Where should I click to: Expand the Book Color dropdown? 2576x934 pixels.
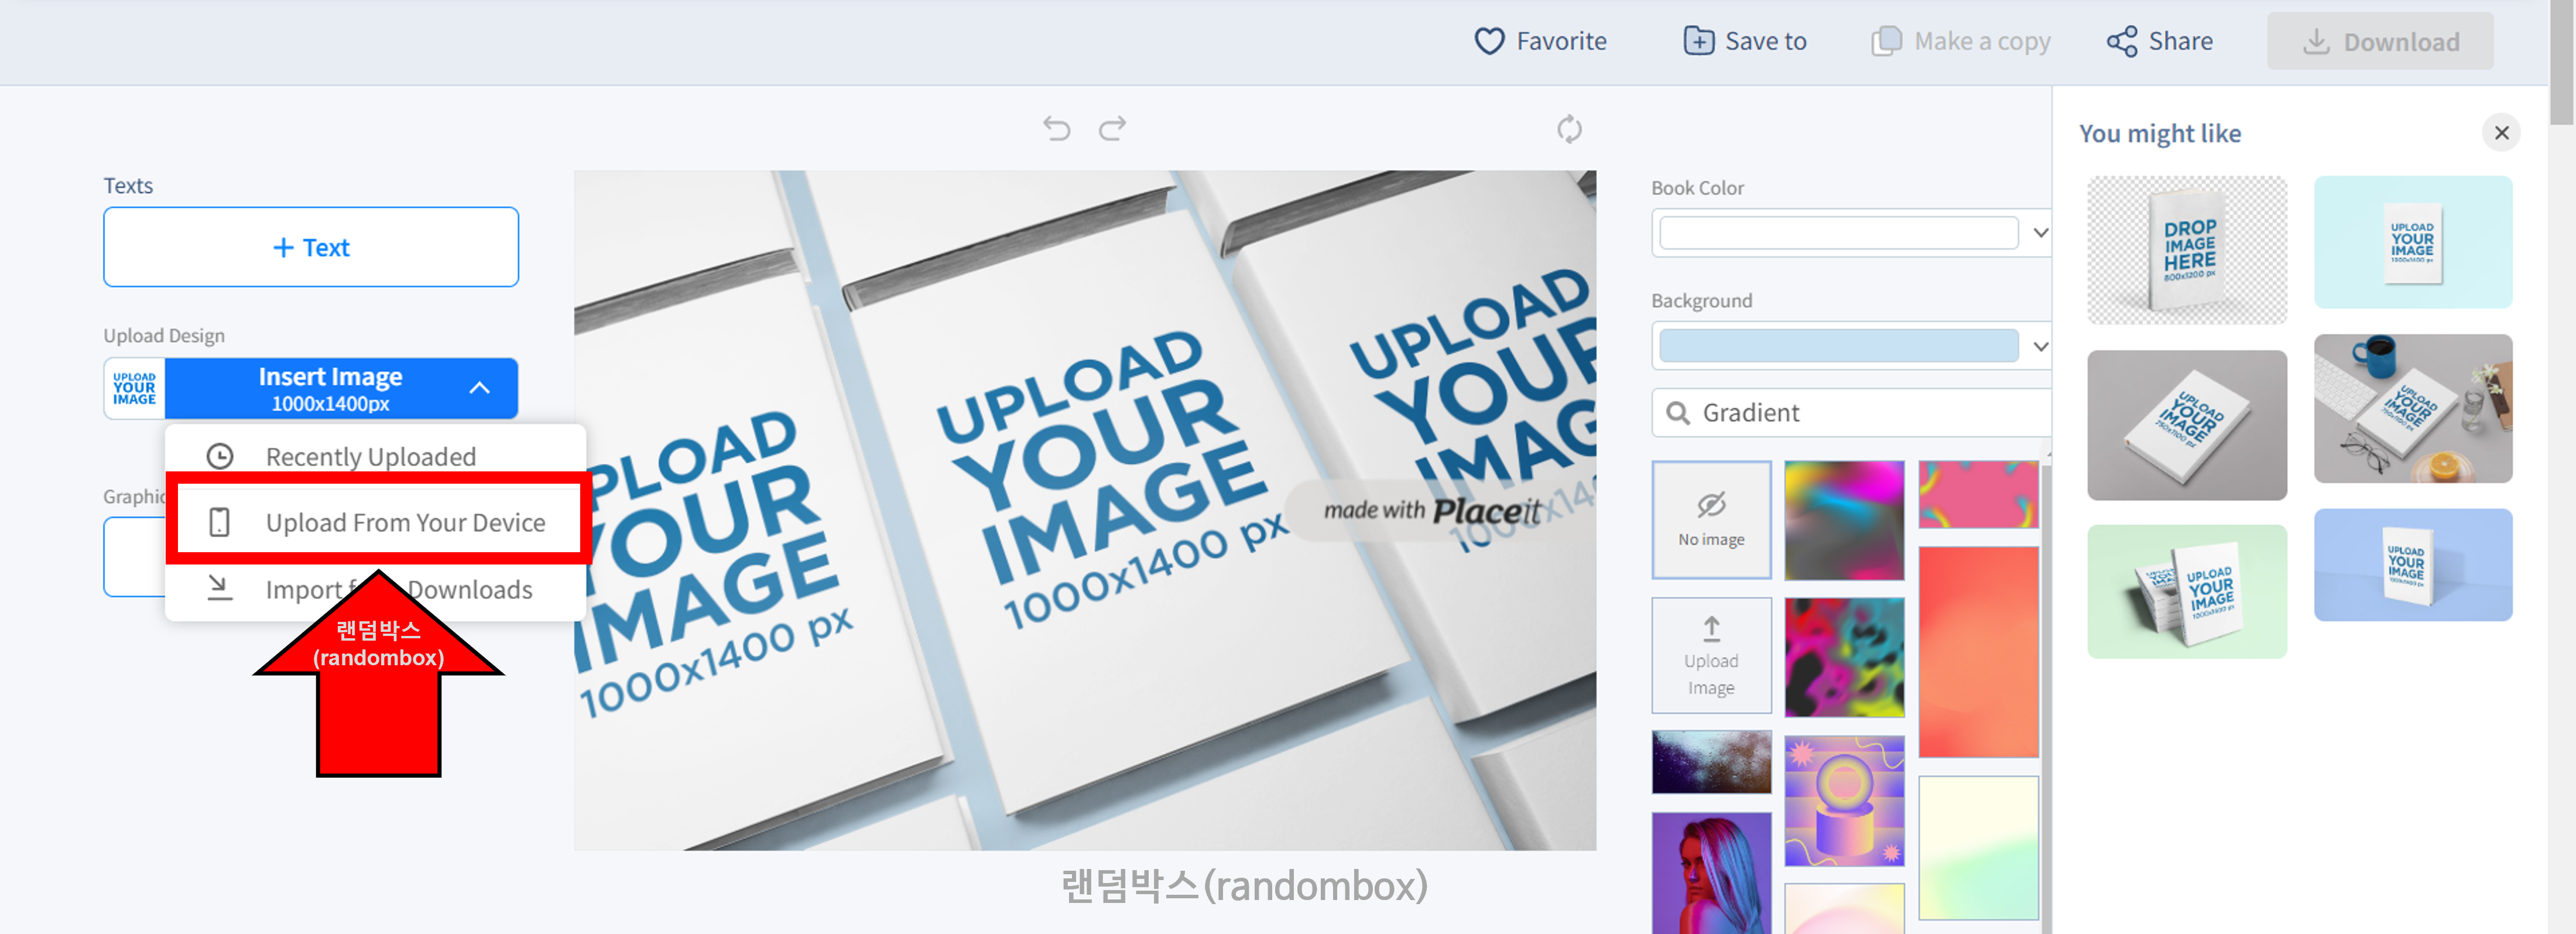point(2040,233)
